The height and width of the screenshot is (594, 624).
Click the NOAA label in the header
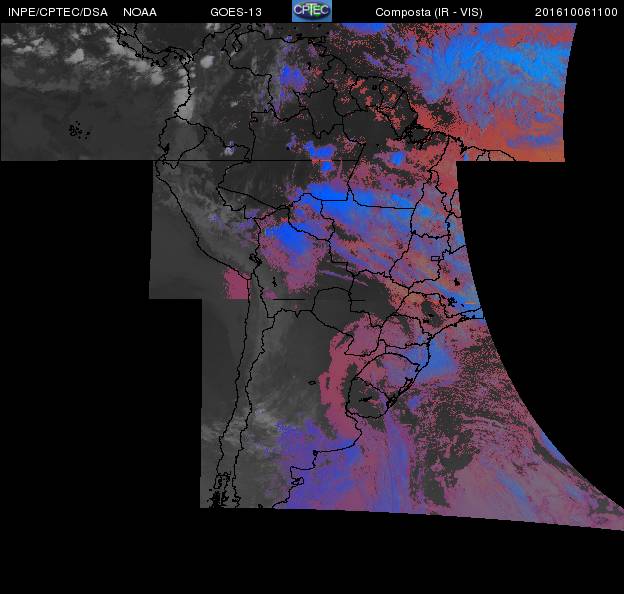coord(139,12)
